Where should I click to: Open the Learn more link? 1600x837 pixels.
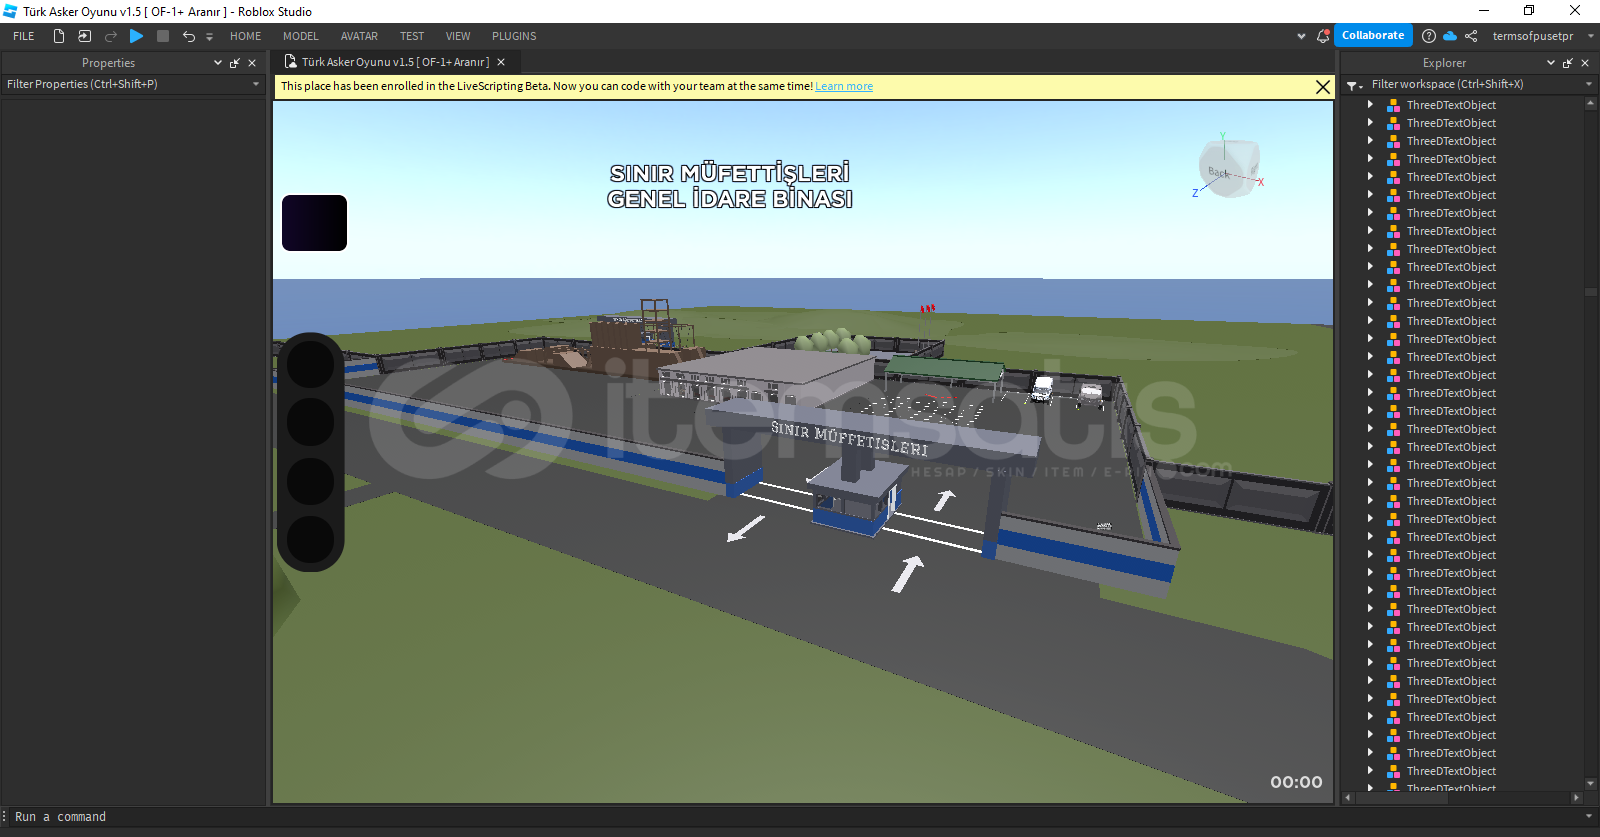coord(843,87)
